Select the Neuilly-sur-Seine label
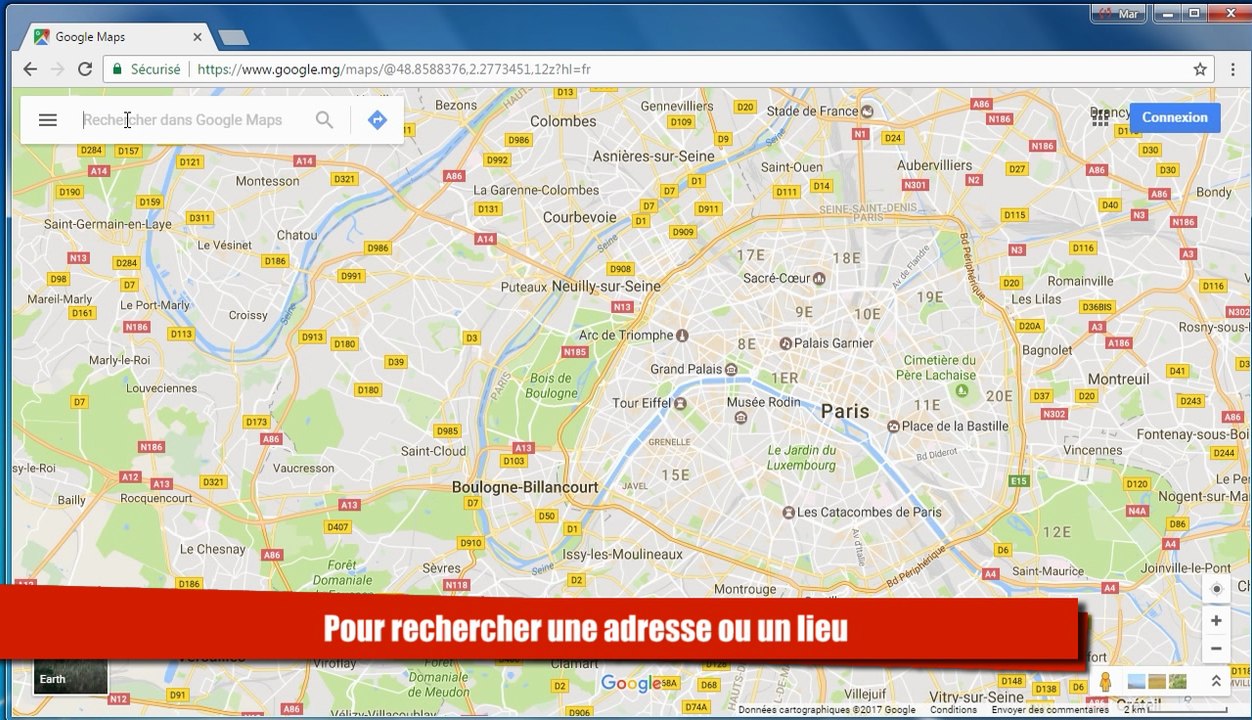 click(x=606, y=286)
